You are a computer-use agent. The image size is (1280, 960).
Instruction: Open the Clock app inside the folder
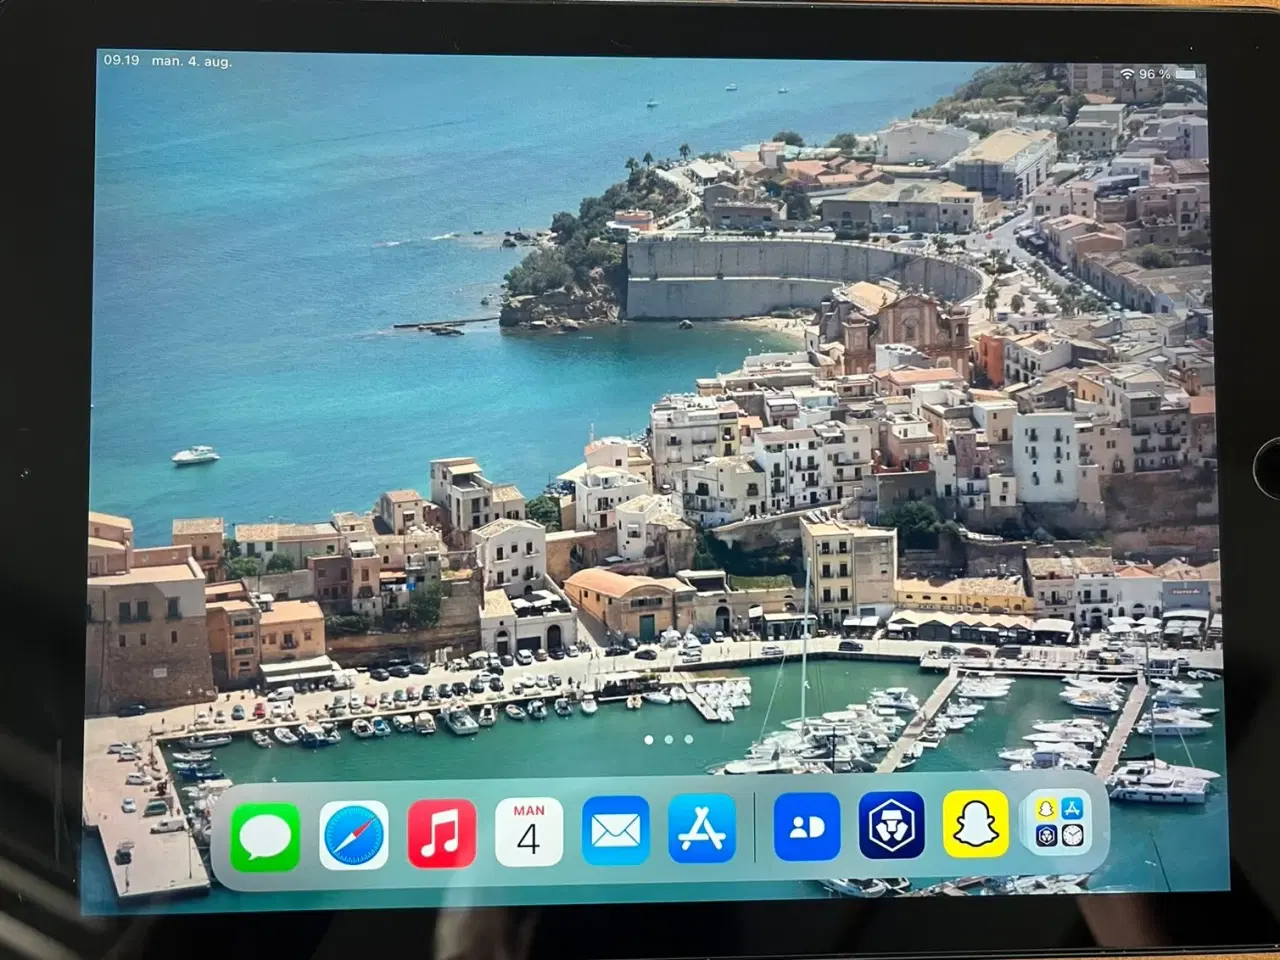[1073, 836]
